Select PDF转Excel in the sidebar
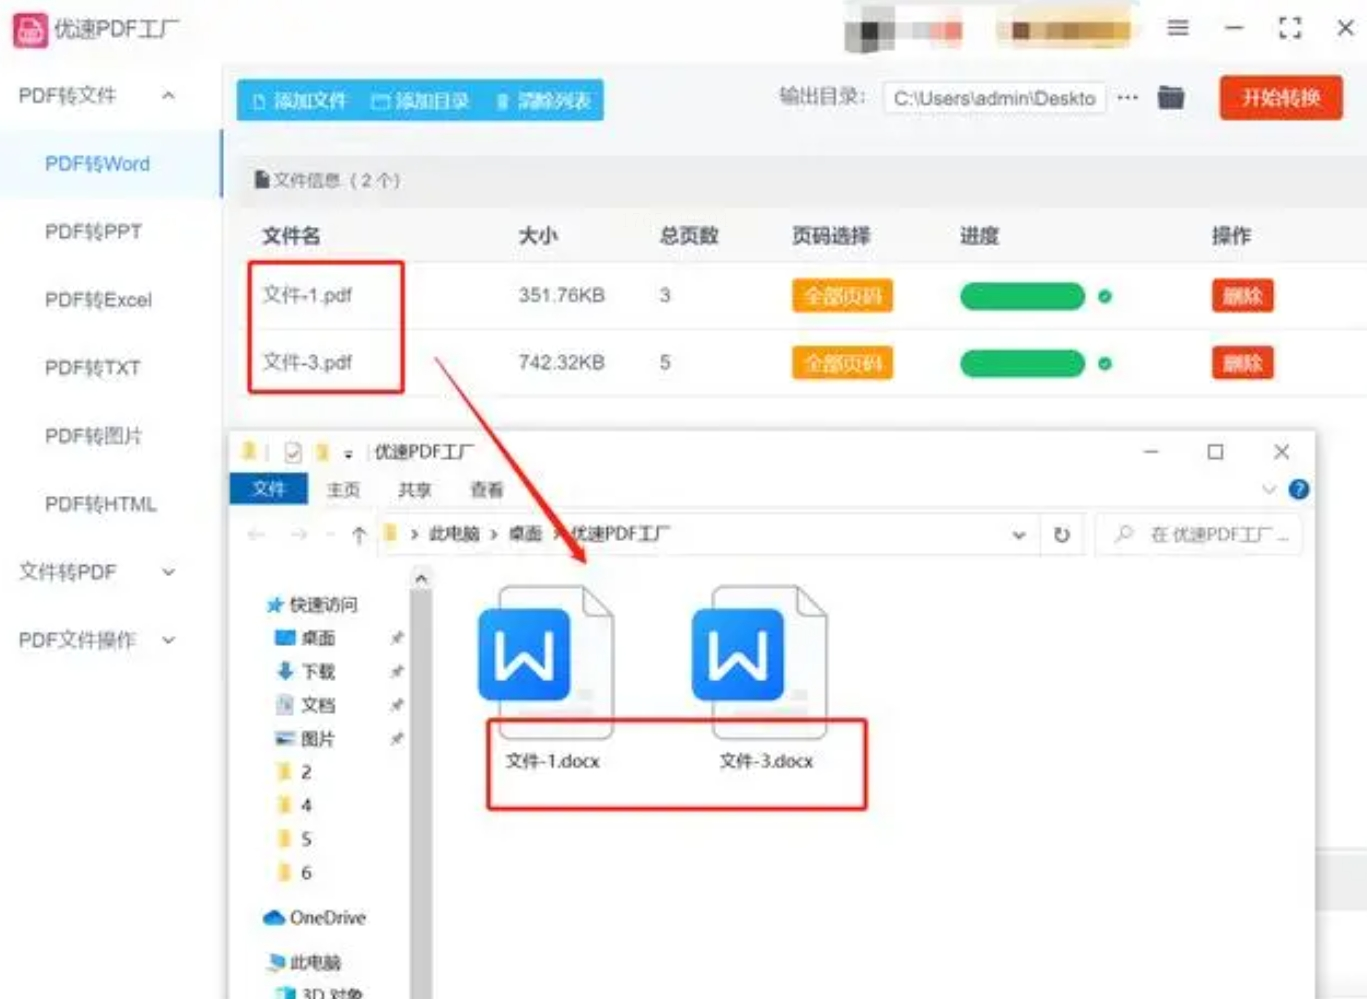 (98, 299)
